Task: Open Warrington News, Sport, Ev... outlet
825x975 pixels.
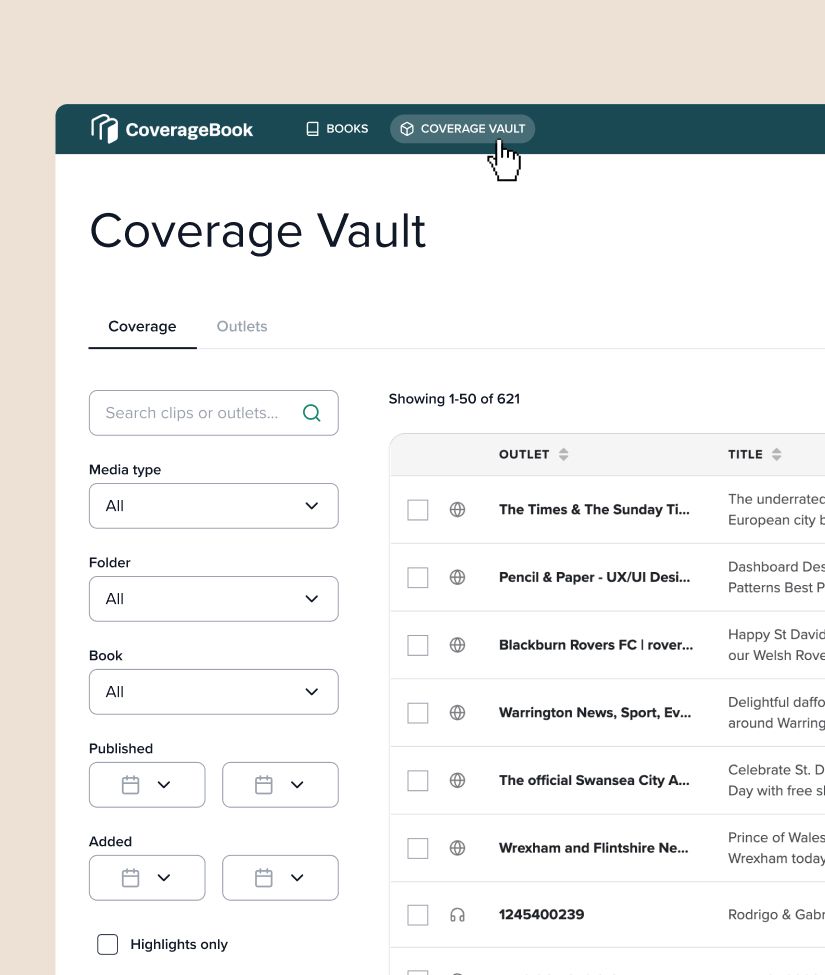Action: click(x=595, y=713)
